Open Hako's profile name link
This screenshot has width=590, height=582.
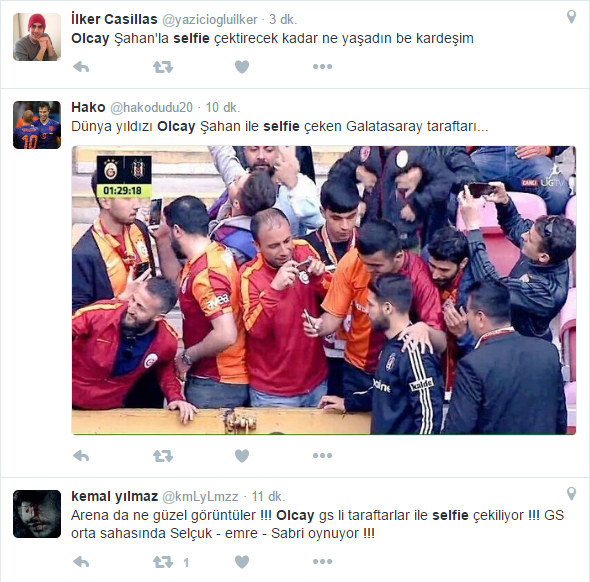88,107
